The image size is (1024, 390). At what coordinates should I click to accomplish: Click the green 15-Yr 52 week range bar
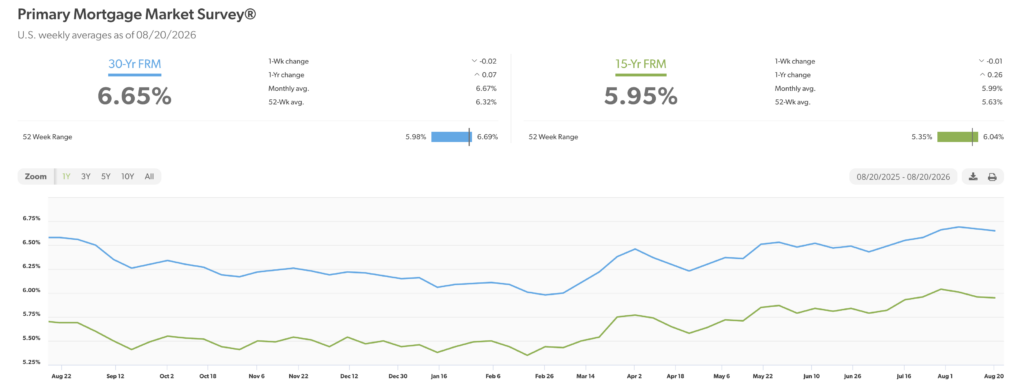(957, 137)
